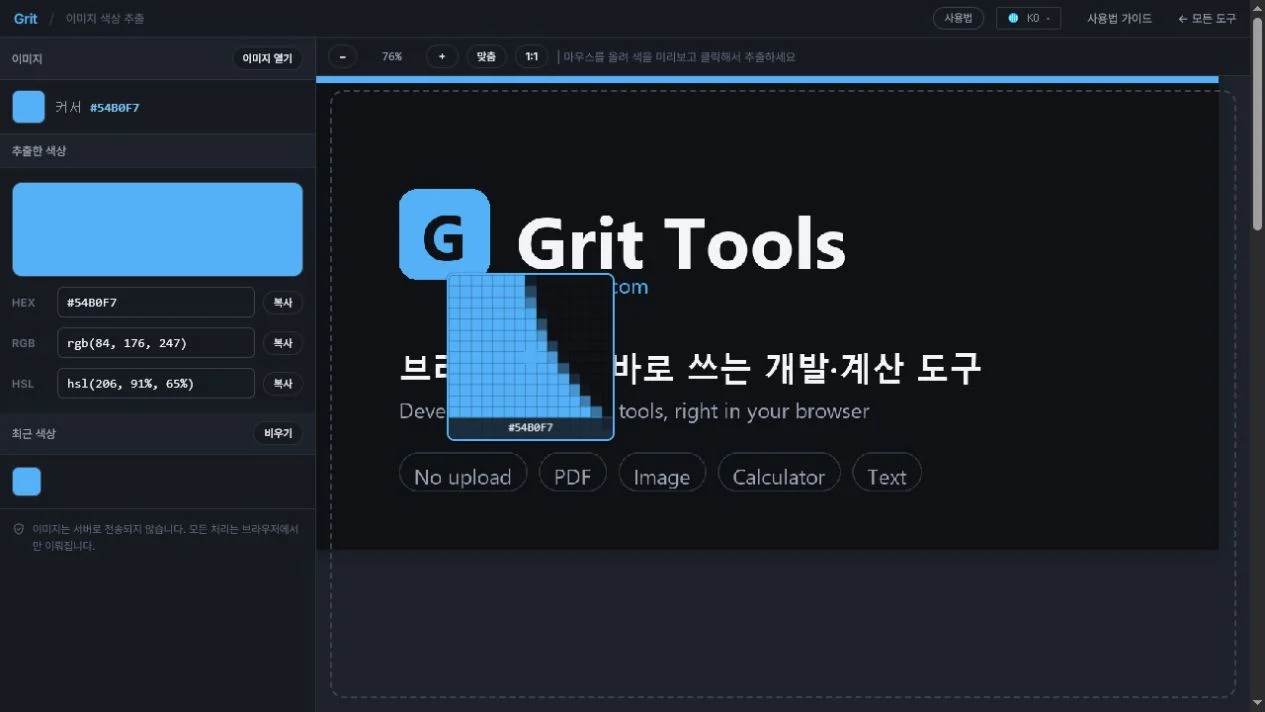This screenshot has height=712, width=1265.
Task: Click the 최근 색상 section label
Action: [x=34, y=433]
